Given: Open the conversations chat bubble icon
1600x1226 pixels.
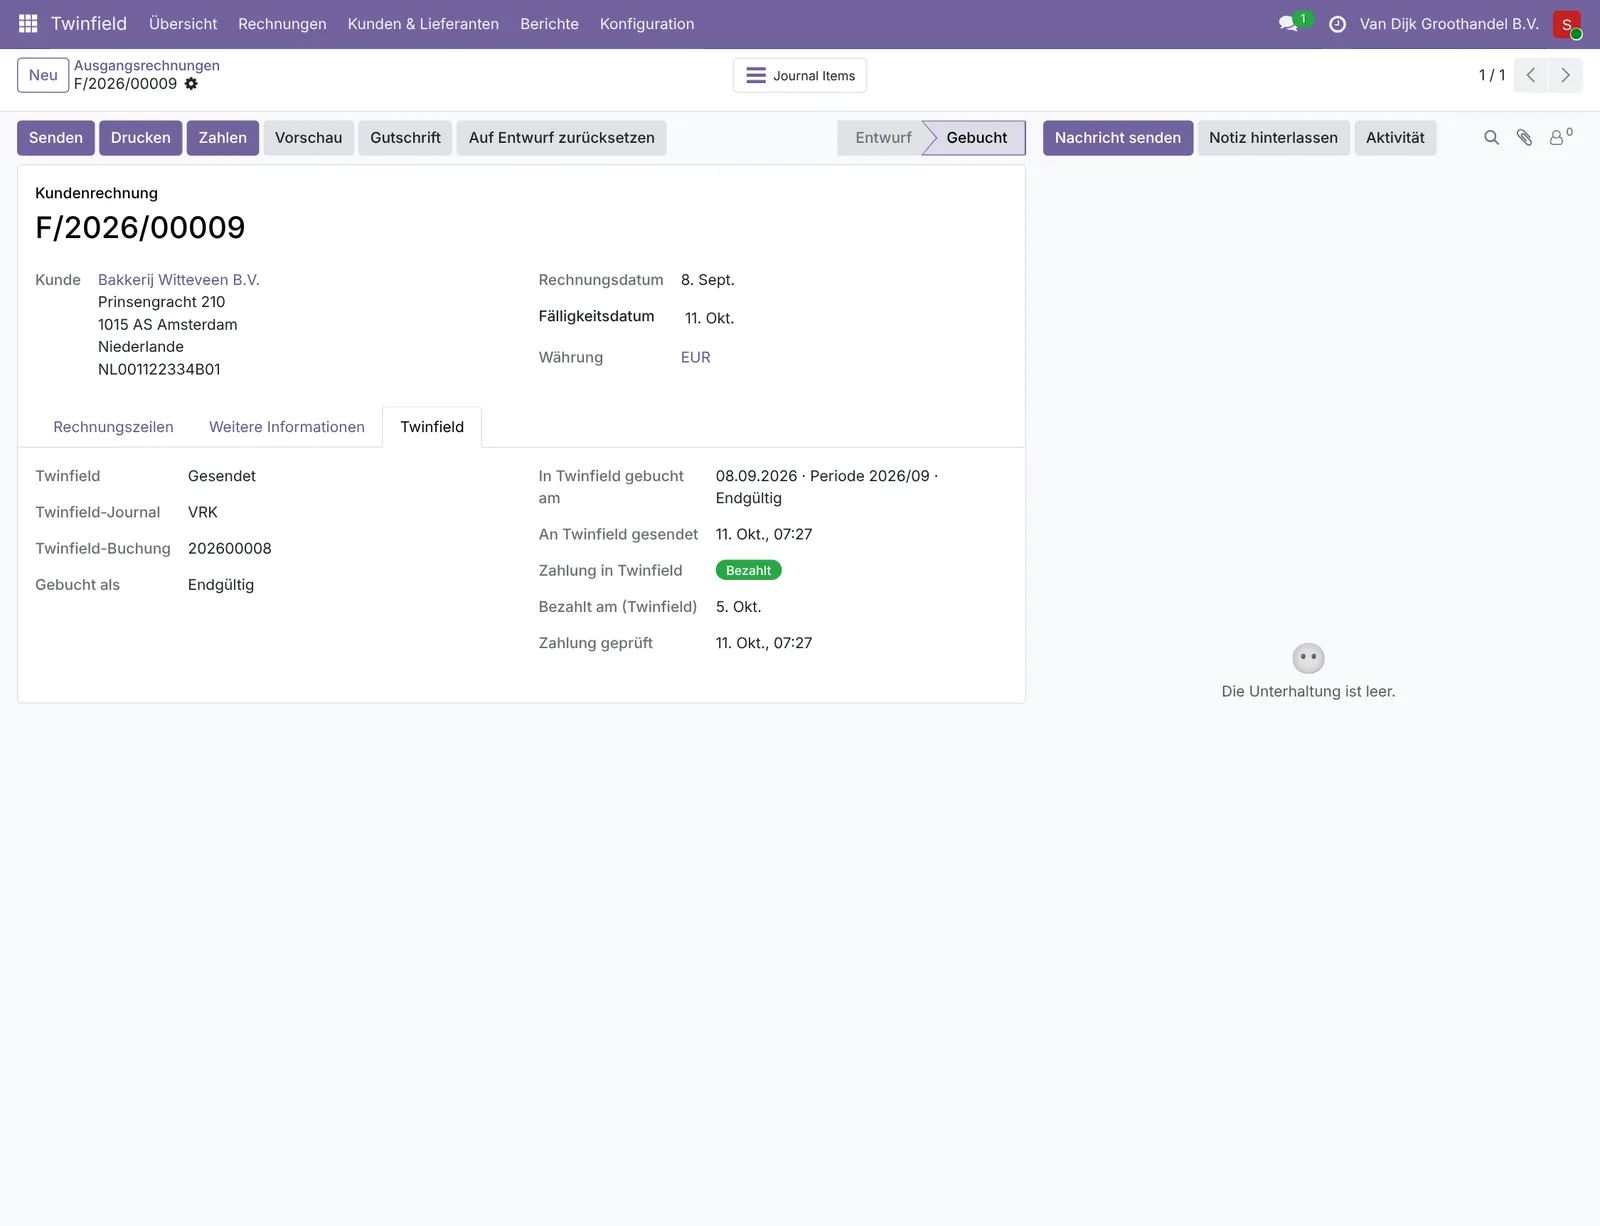Looking at the screenshot, I should (x=1288, y=23).
